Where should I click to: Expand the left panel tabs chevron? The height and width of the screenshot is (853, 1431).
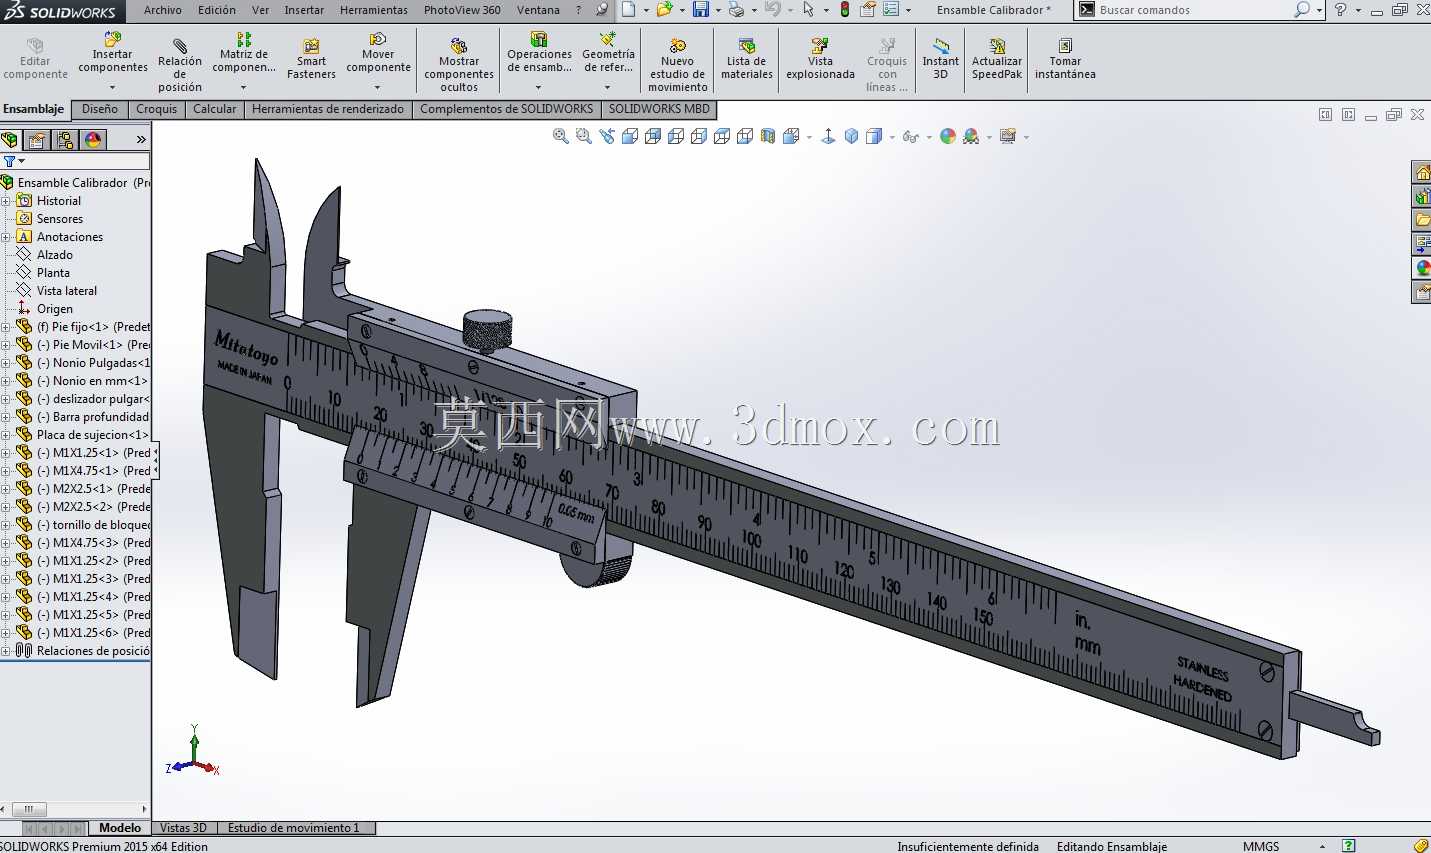pyautogui.click(x=141, y=140)
